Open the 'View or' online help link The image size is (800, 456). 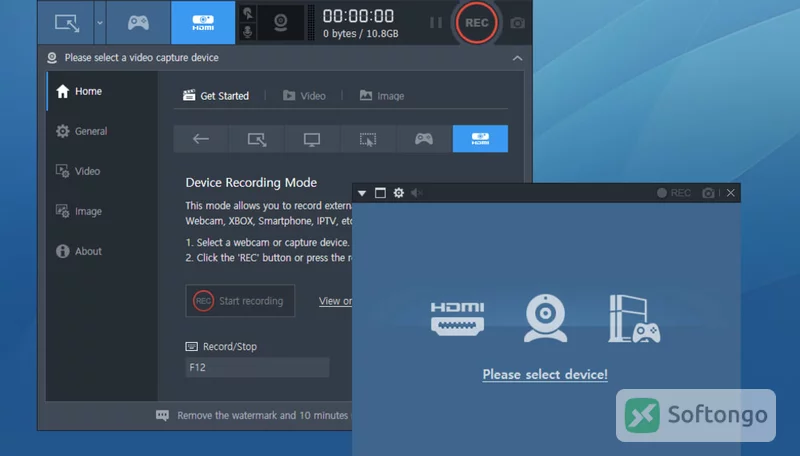(x=335, y=301)
